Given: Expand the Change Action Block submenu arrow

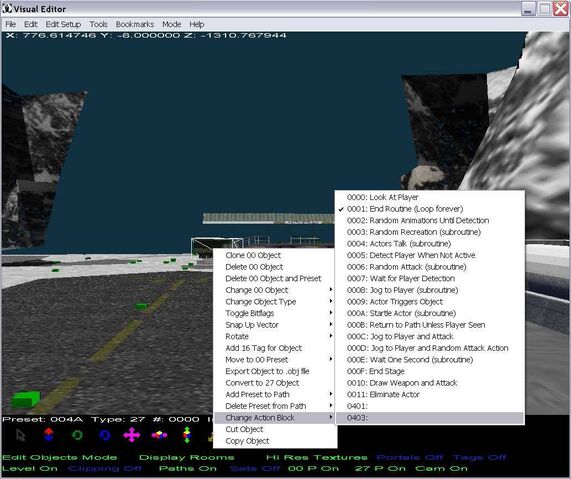Looking at the screenshot, I should [x=331, y=417].
